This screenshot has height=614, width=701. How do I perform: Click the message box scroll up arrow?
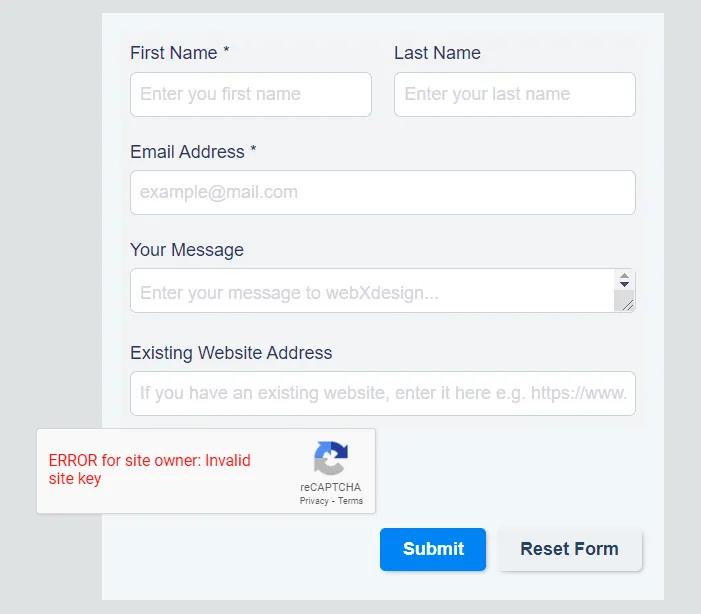tap(625, 276)
